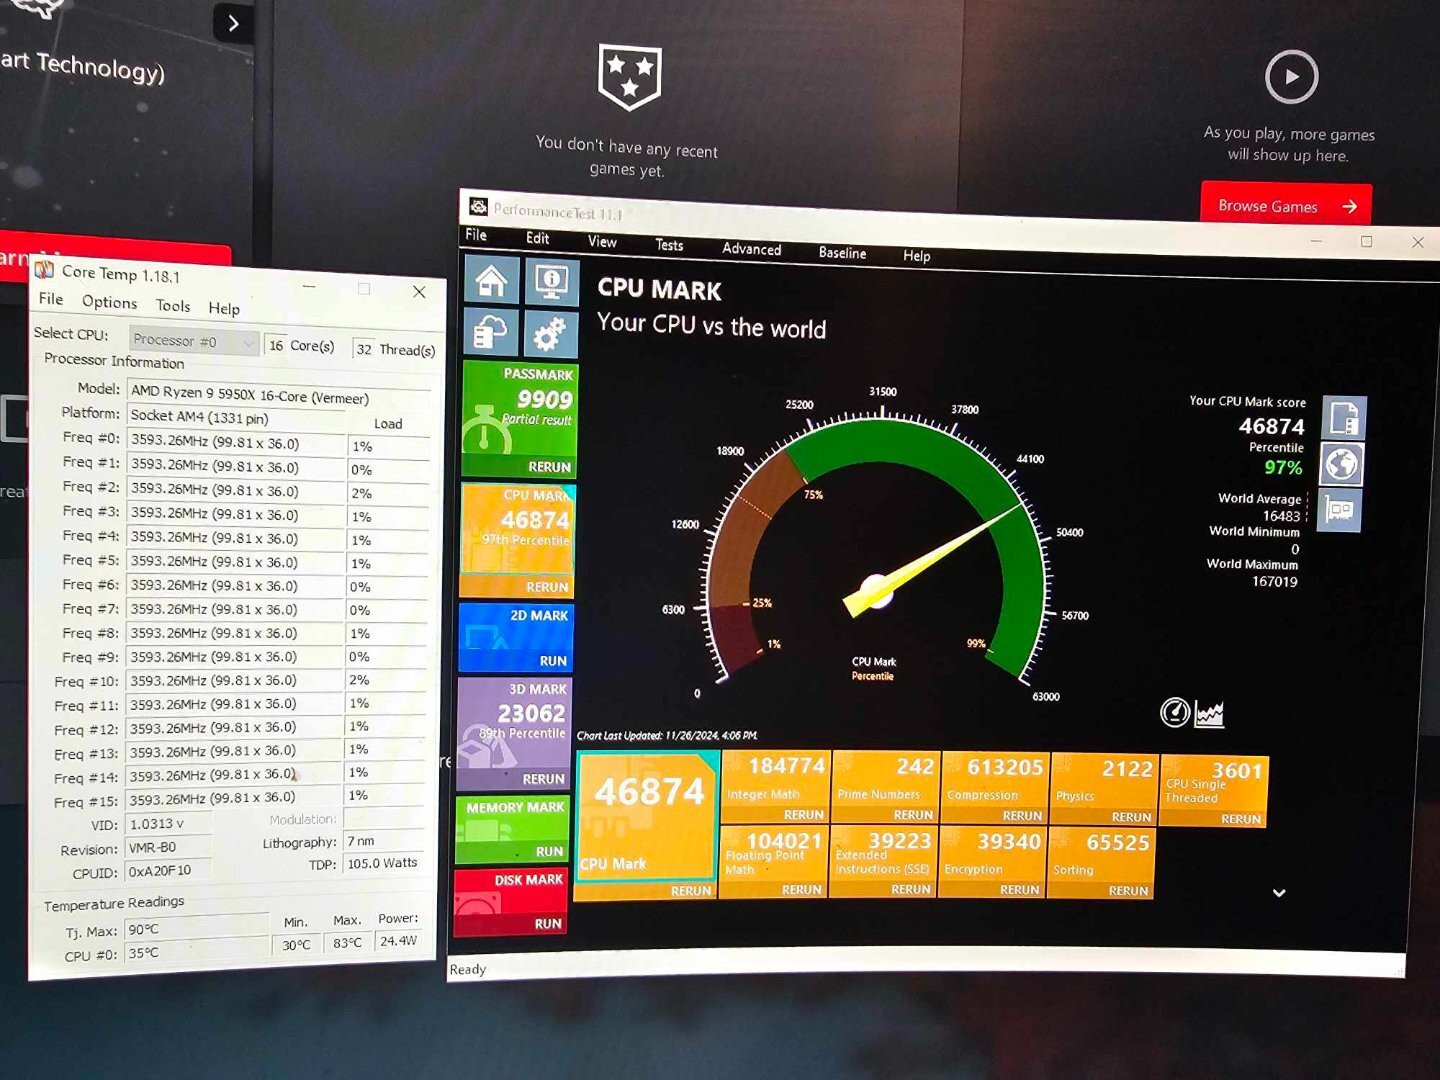1440x1080 pixels.
Task: Click the play circle icon in background app
Action: click(x=1291, y=77)
